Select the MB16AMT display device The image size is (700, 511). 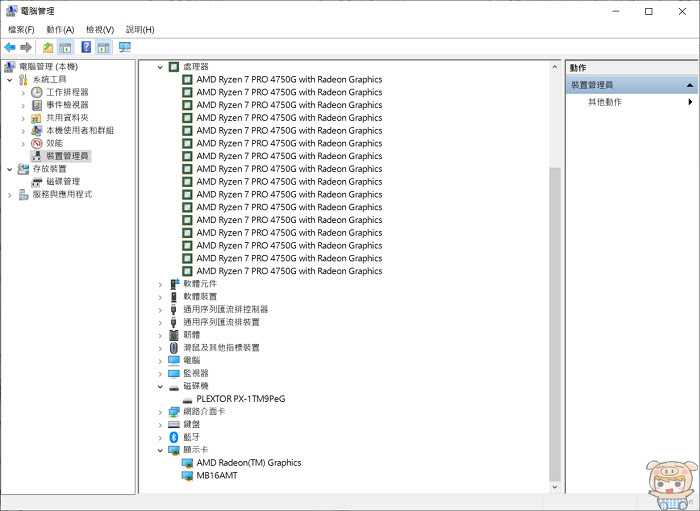pos(217,475)
